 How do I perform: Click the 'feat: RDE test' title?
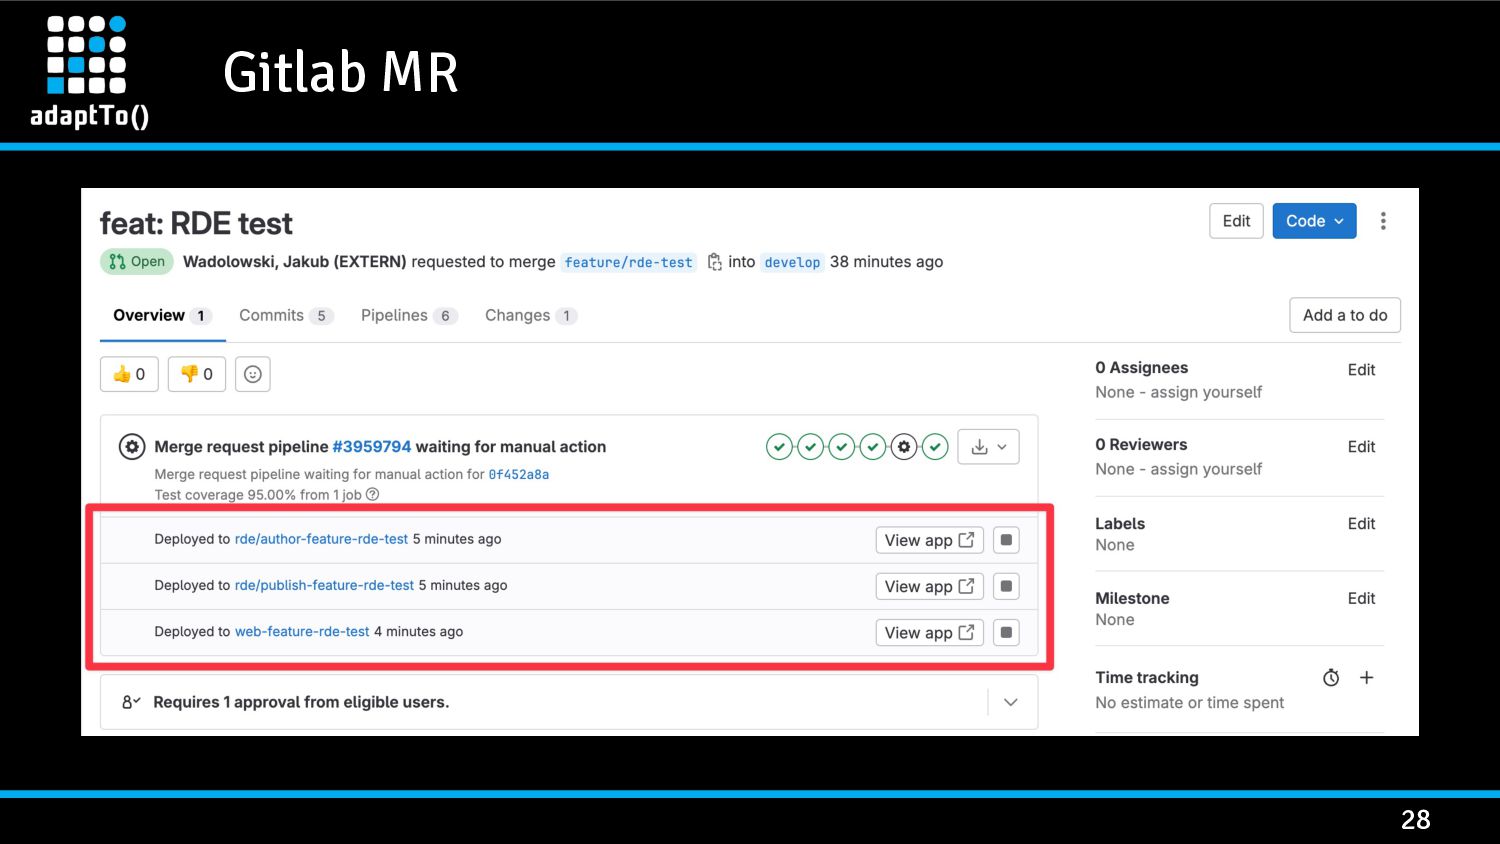click(196, 223)
